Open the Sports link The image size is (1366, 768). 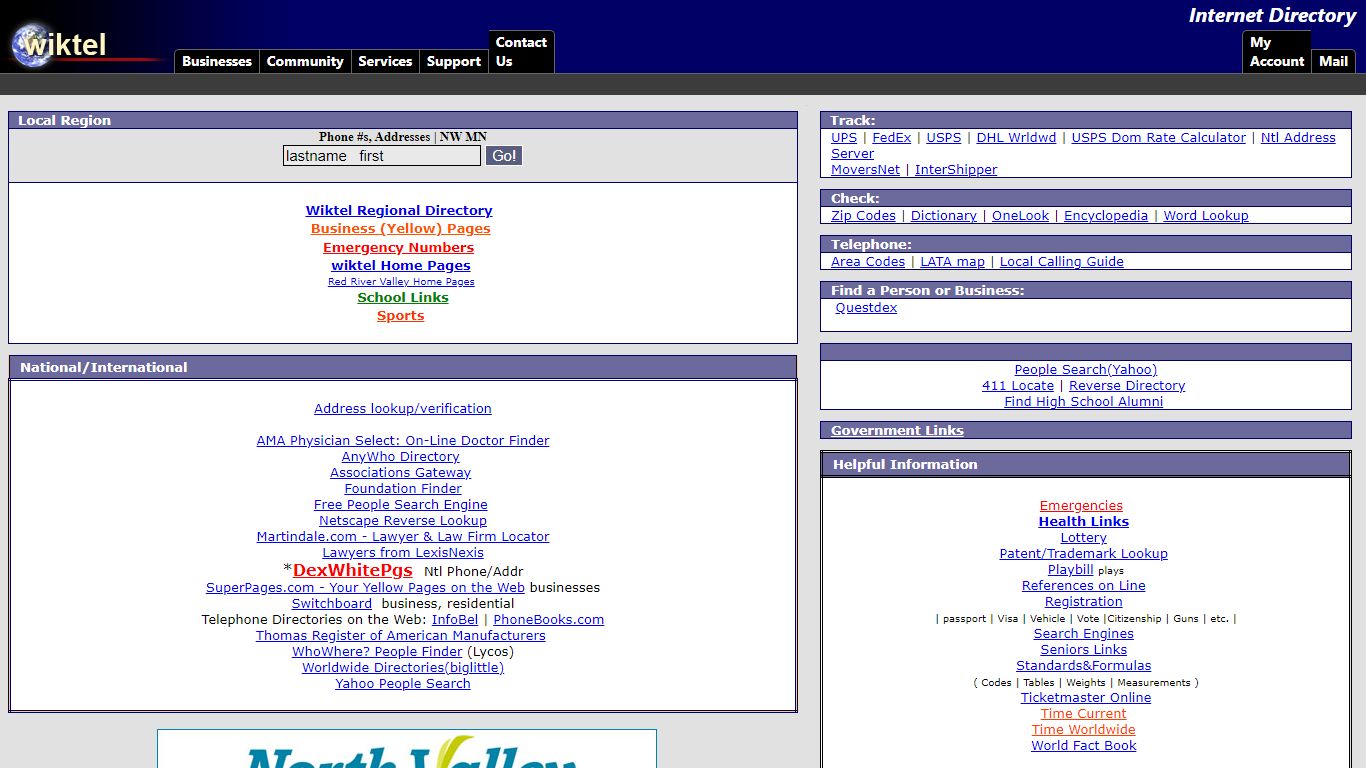click(x=400, y=316)
